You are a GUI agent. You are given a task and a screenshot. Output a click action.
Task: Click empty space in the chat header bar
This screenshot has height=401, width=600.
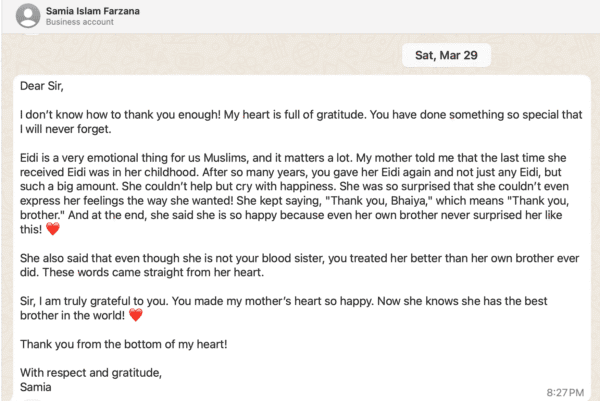point(364,16)
